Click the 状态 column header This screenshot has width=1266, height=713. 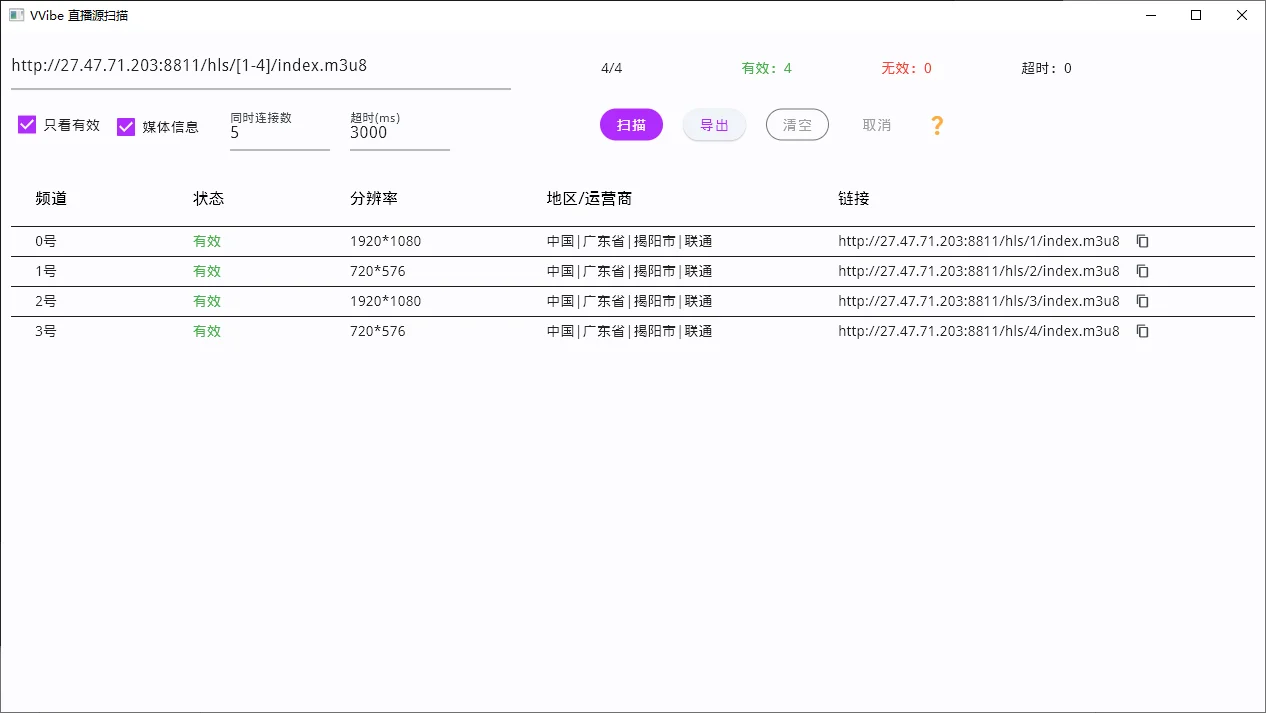(209, 198)
